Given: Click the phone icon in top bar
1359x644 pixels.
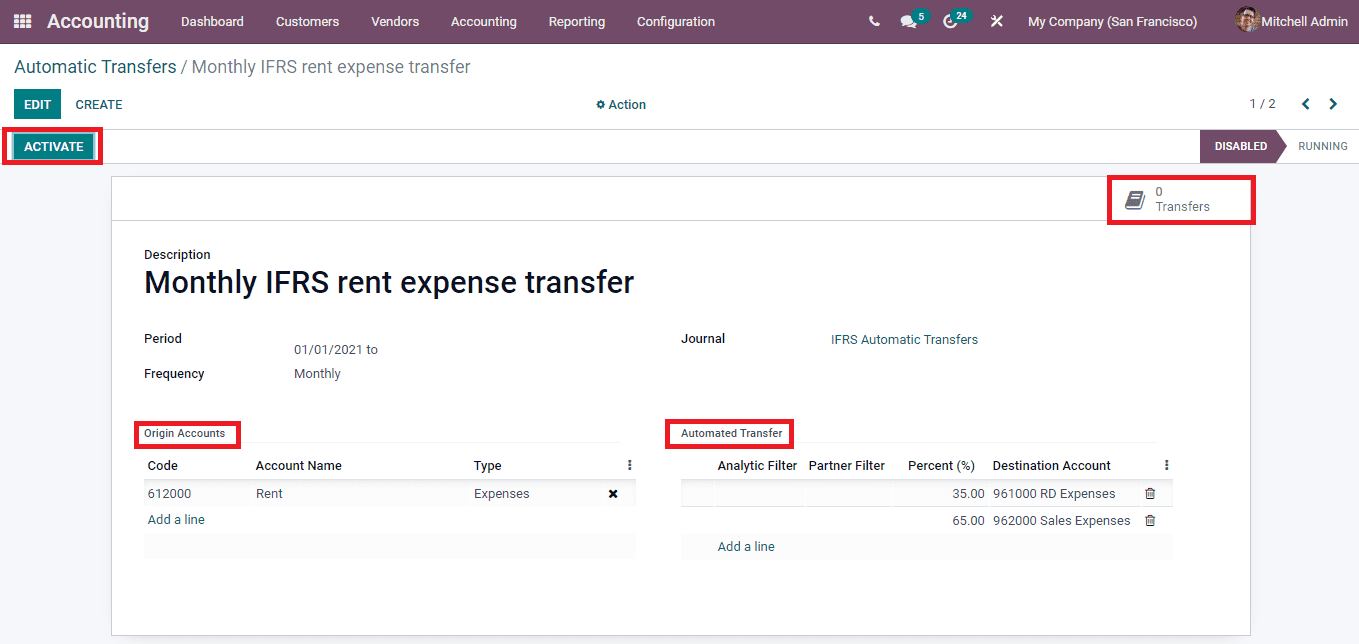Looking at the screenshot, I should point(873,20).
